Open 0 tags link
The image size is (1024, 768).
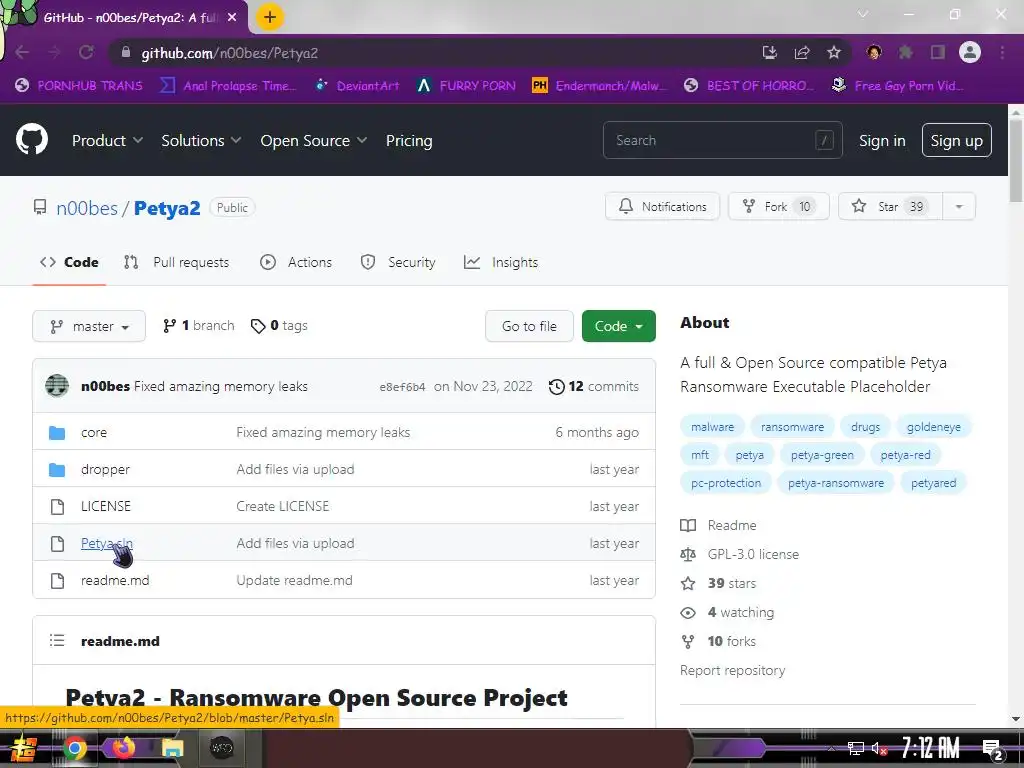pos(280,325)
